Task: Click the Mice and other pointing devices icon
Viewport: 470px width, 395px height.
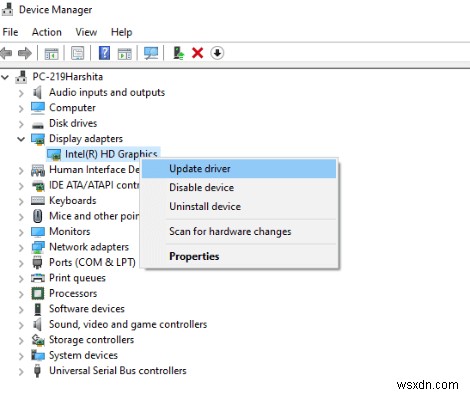Action: point(38,216)
